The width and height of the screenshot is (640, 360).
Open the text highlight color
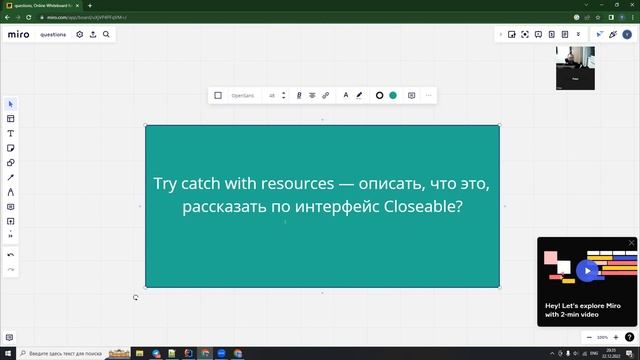coord(359,96)
